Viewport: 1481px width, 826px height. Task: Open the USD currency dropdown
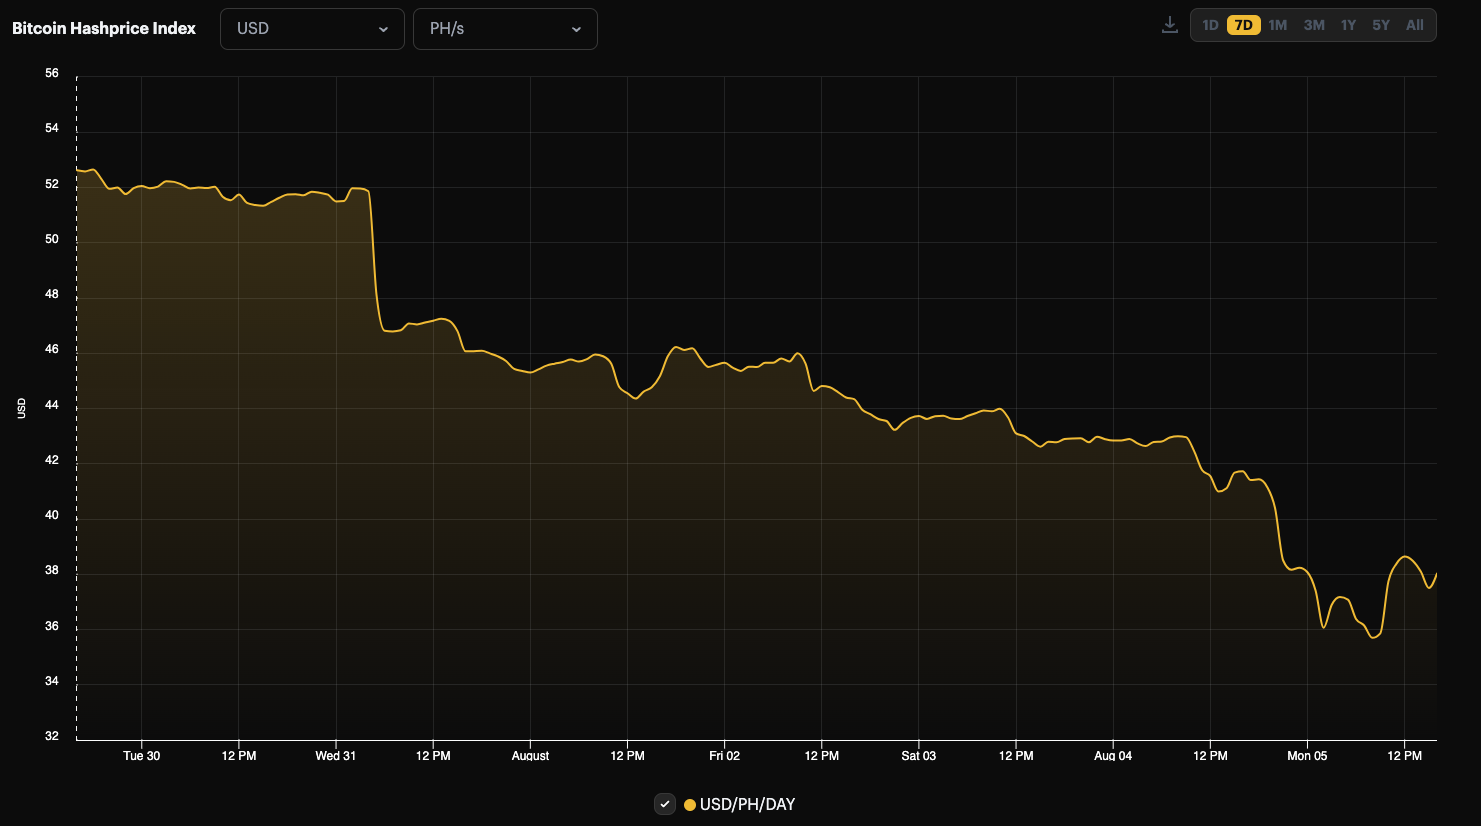tap(312, 29)
